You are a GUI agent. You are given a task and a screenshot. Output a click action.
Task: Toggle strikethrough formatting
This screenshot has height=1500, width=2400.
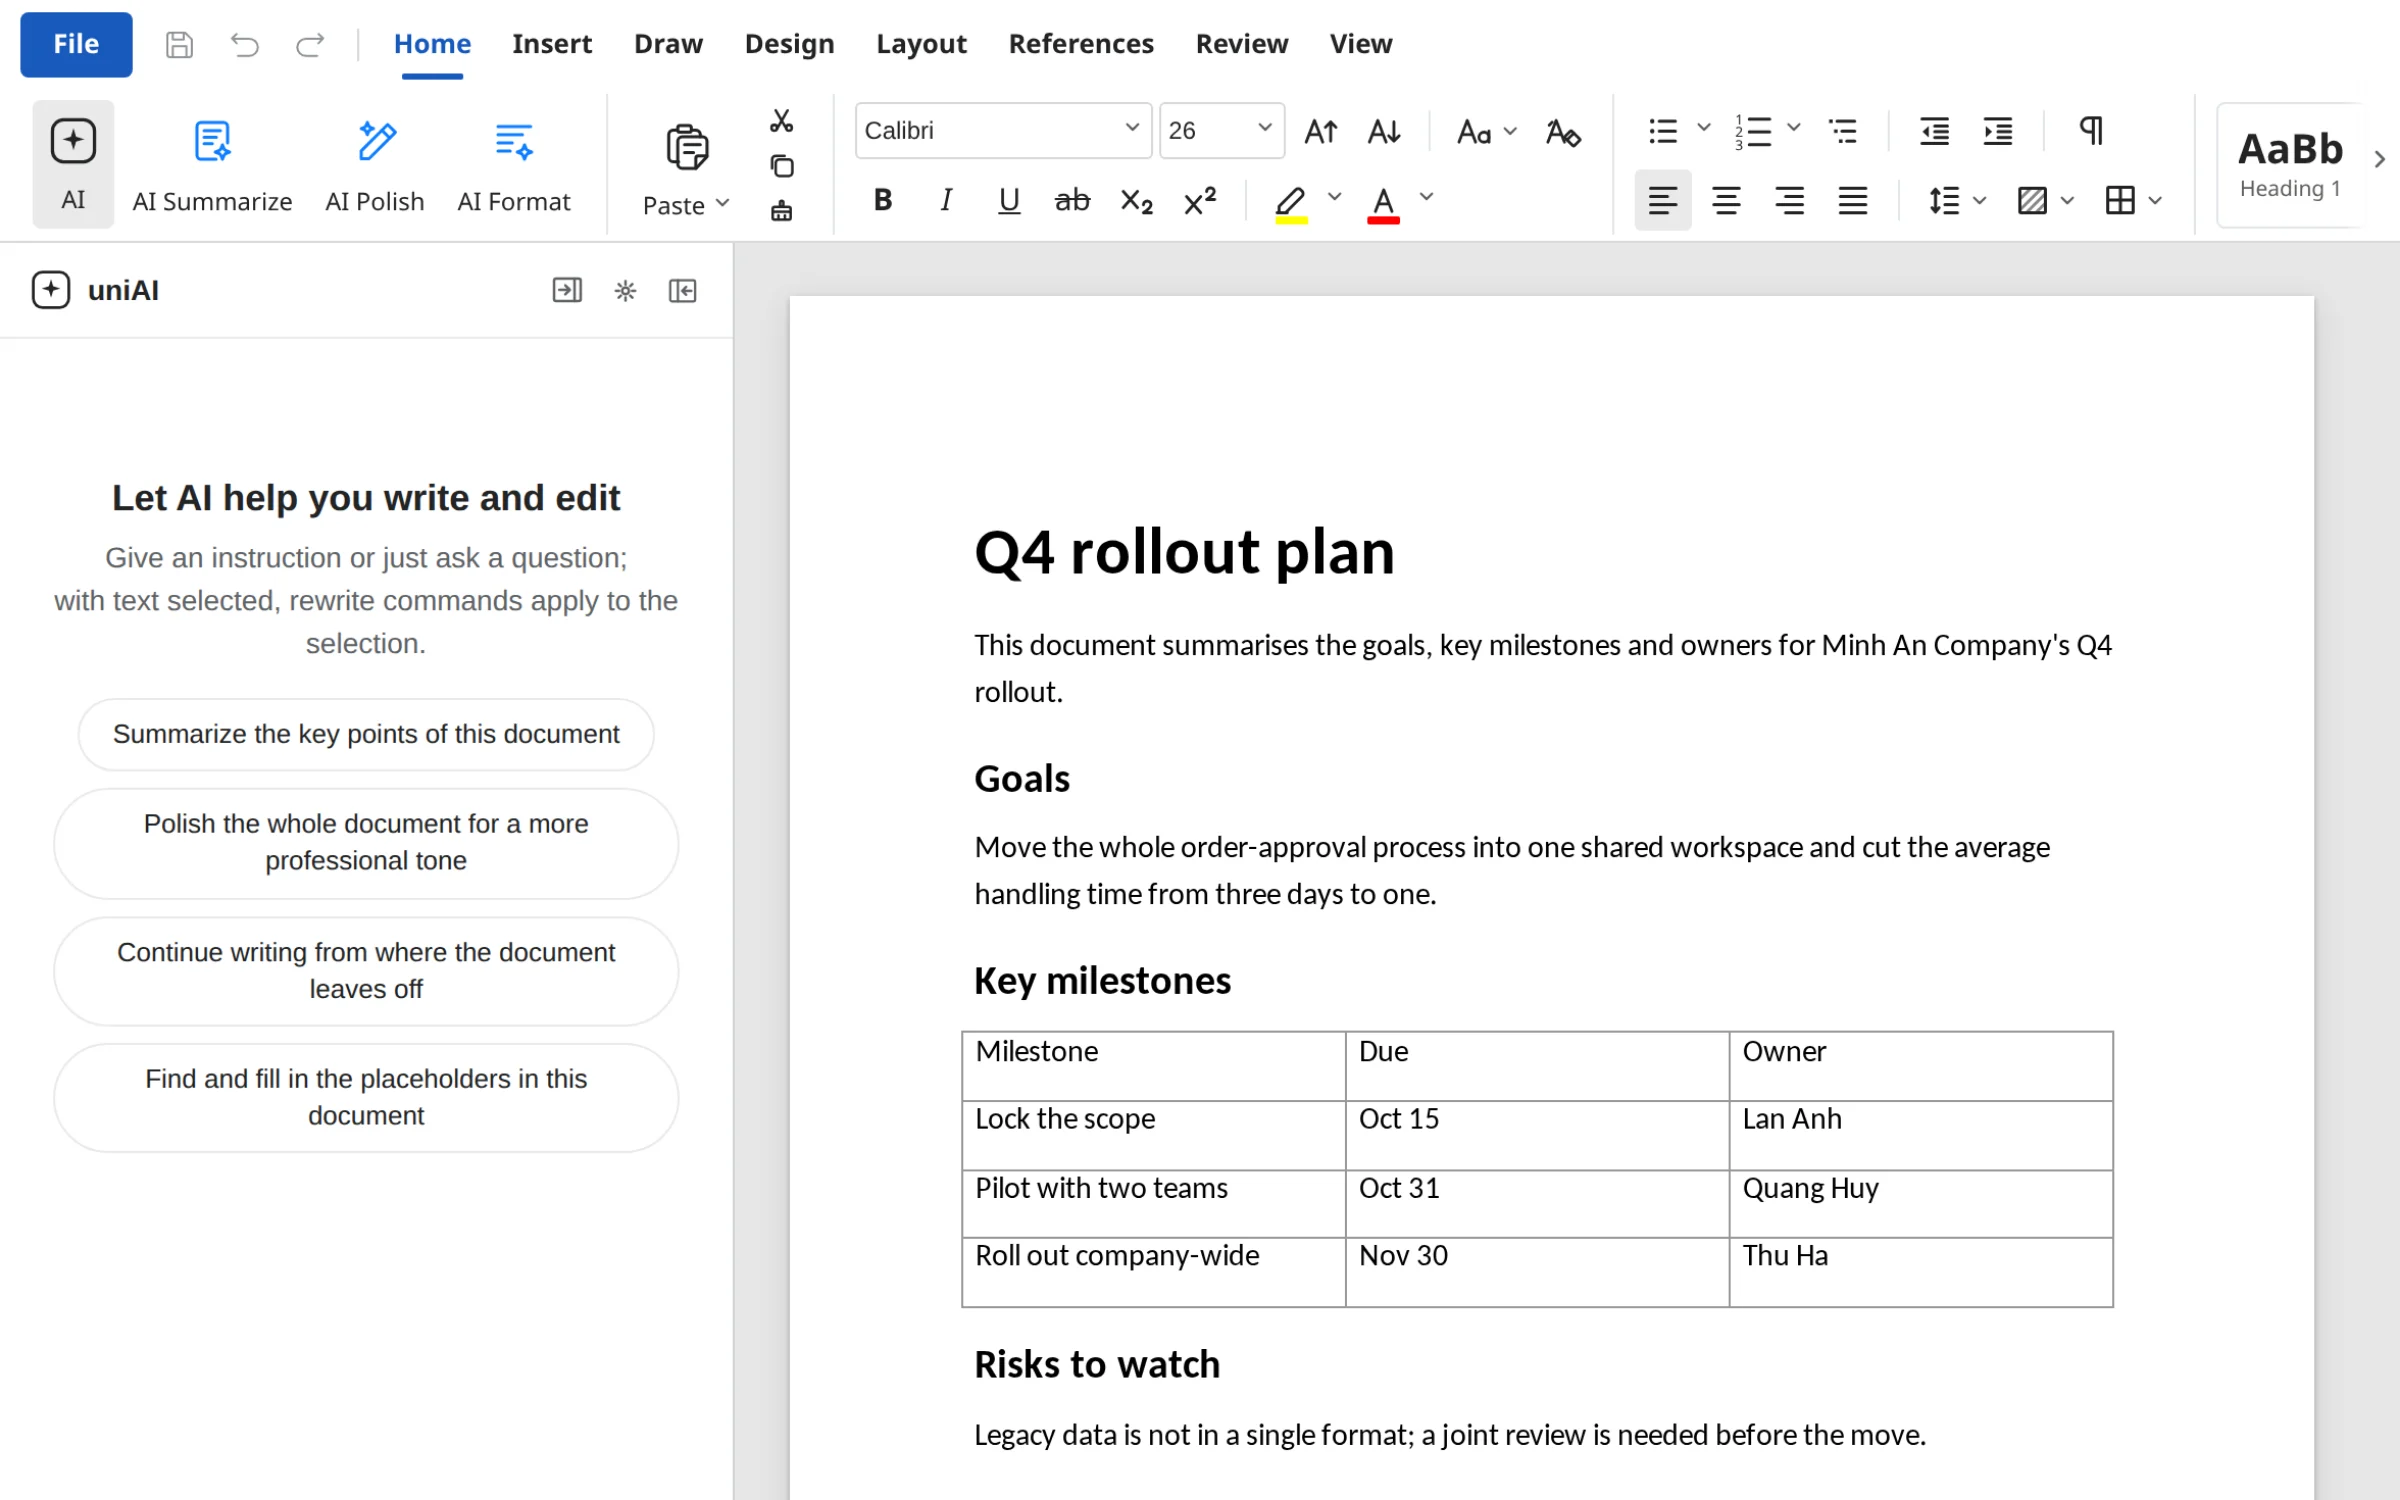tap(1072, 200)
